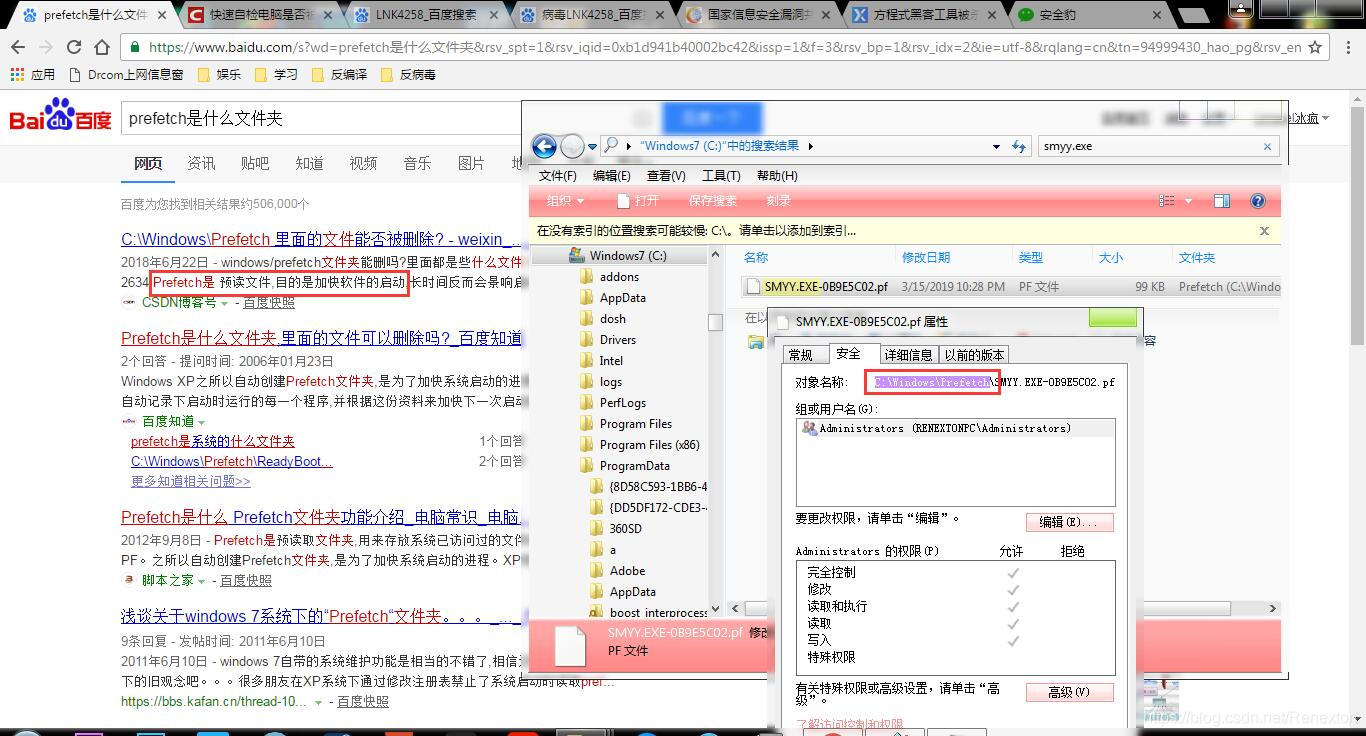The image size is (1366, 736).
Task: Go to Chrome home page icon
Action: [x=102, y=47]
